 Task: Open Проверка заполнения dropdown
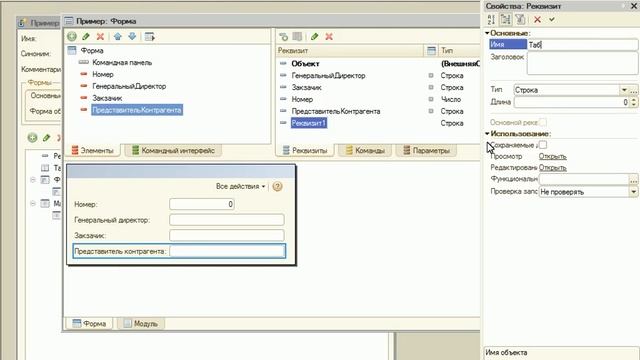633,191
